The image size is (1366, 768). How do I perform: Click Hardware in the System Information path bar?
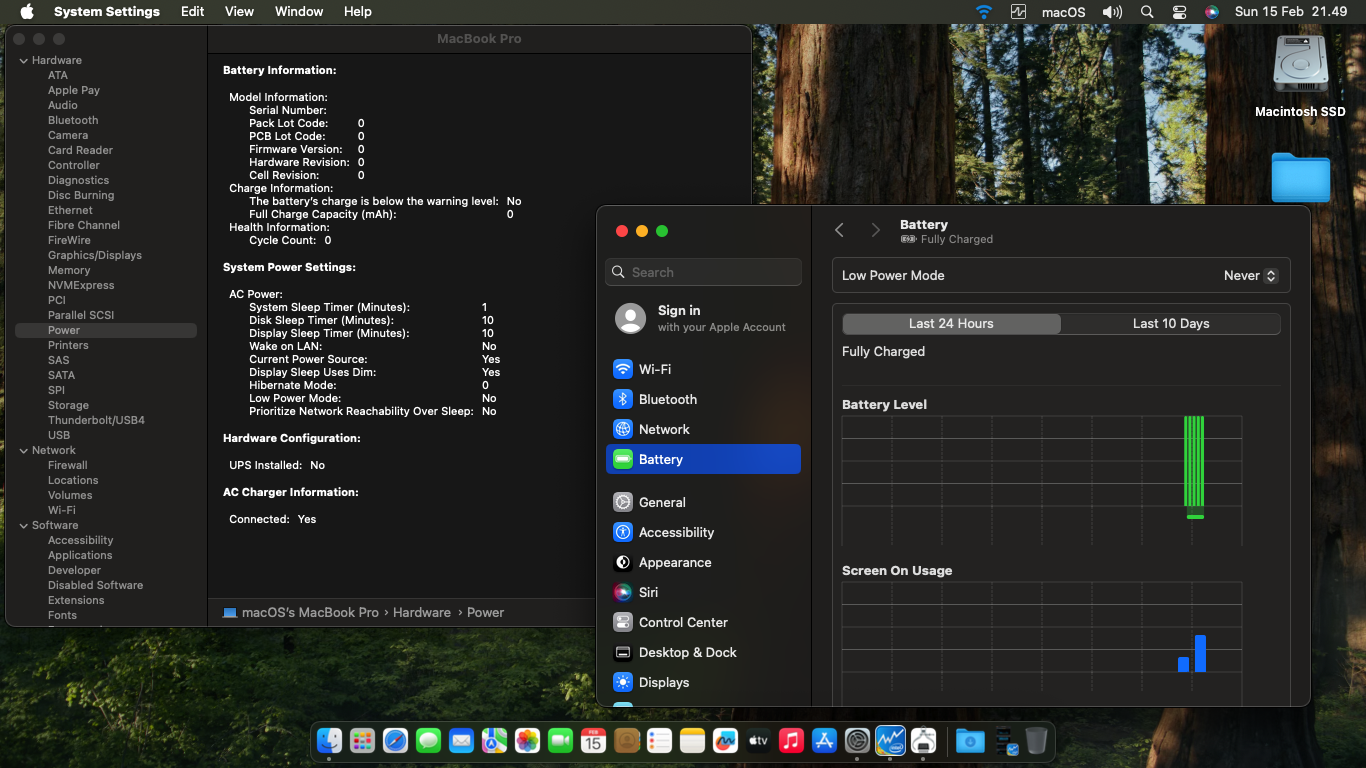(x=422, y=612)
